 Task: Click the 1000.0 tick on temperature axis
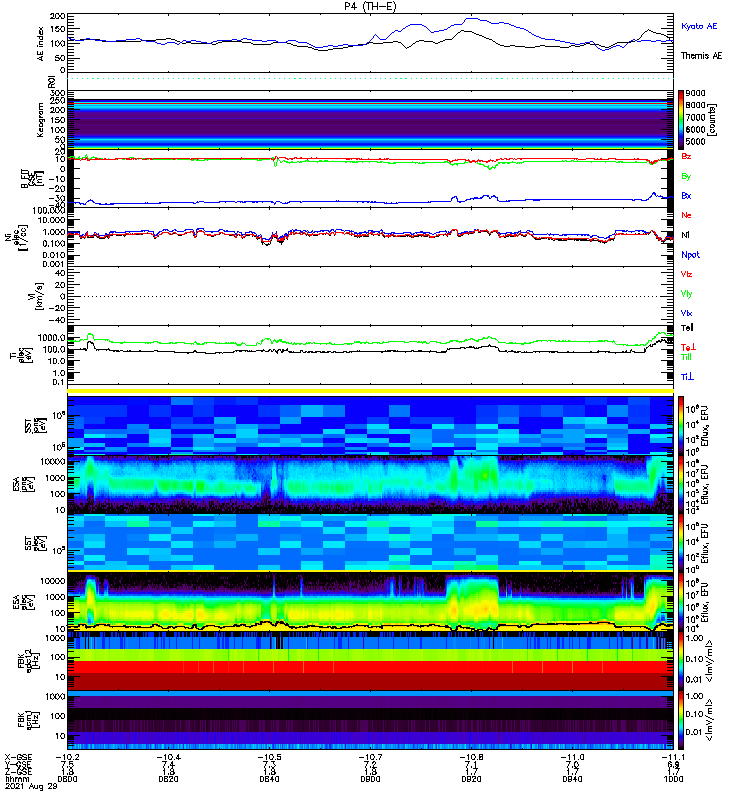coord(52,338)
